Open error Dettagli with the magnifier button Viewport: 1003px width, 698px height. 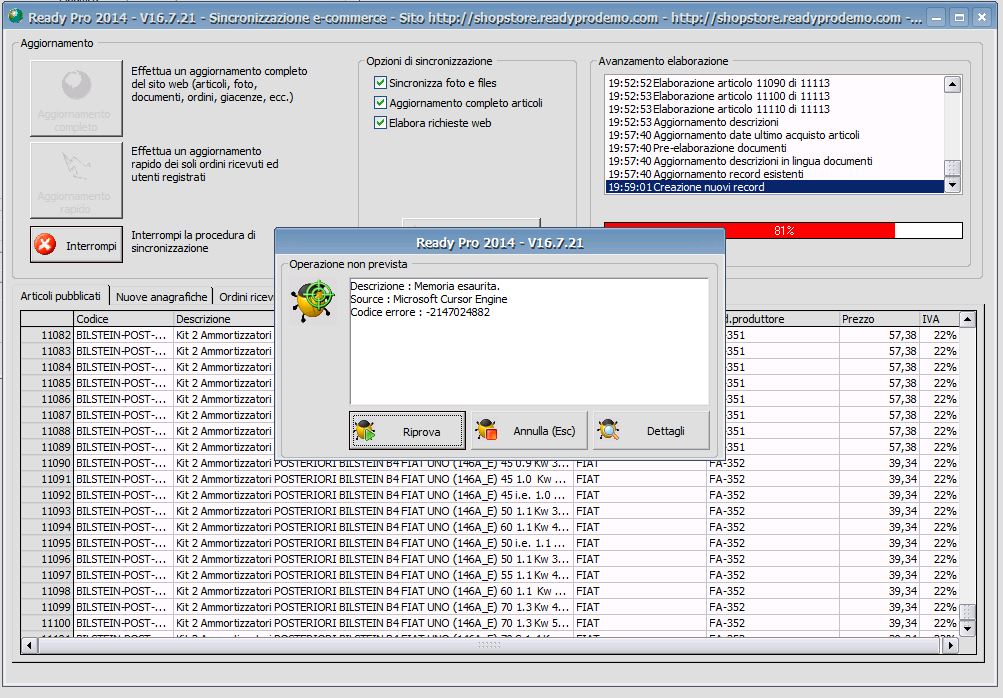[651, 431]
